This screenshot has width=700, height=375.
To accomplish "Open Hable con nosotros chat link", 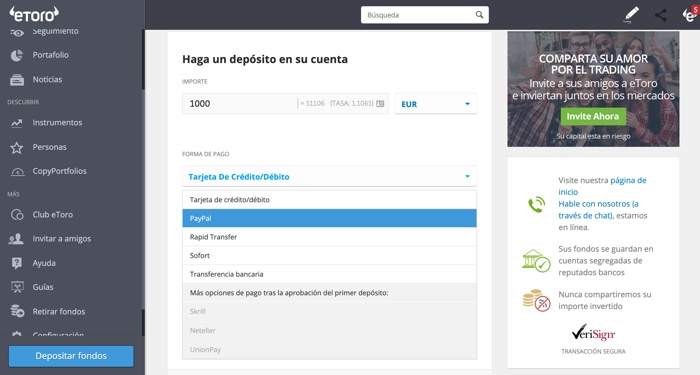I will pos(598,209).
